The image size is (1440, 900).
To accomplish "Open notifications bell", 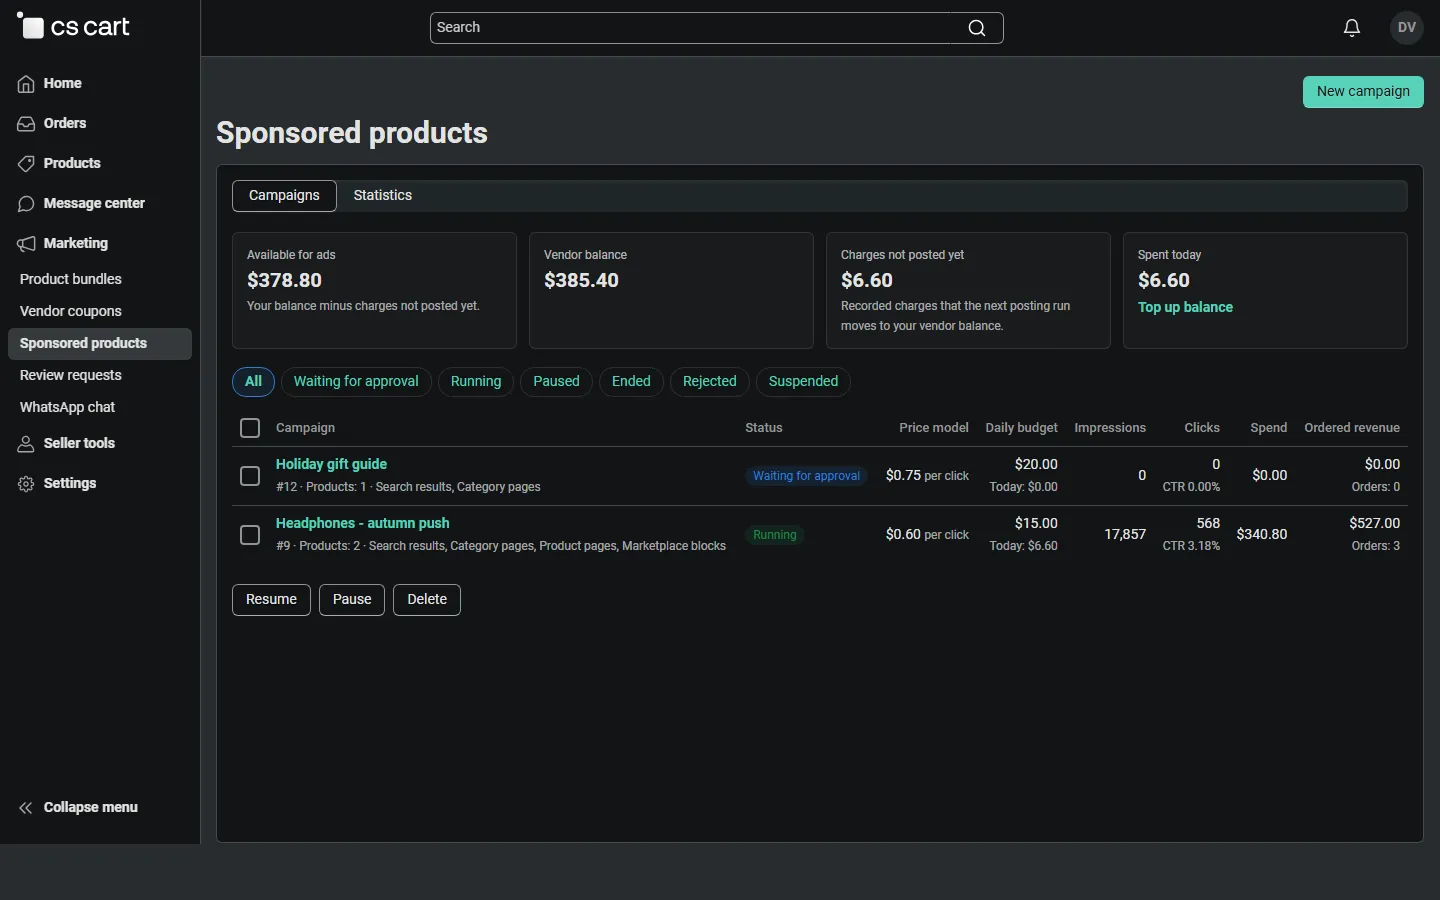I will [1352, 28].
